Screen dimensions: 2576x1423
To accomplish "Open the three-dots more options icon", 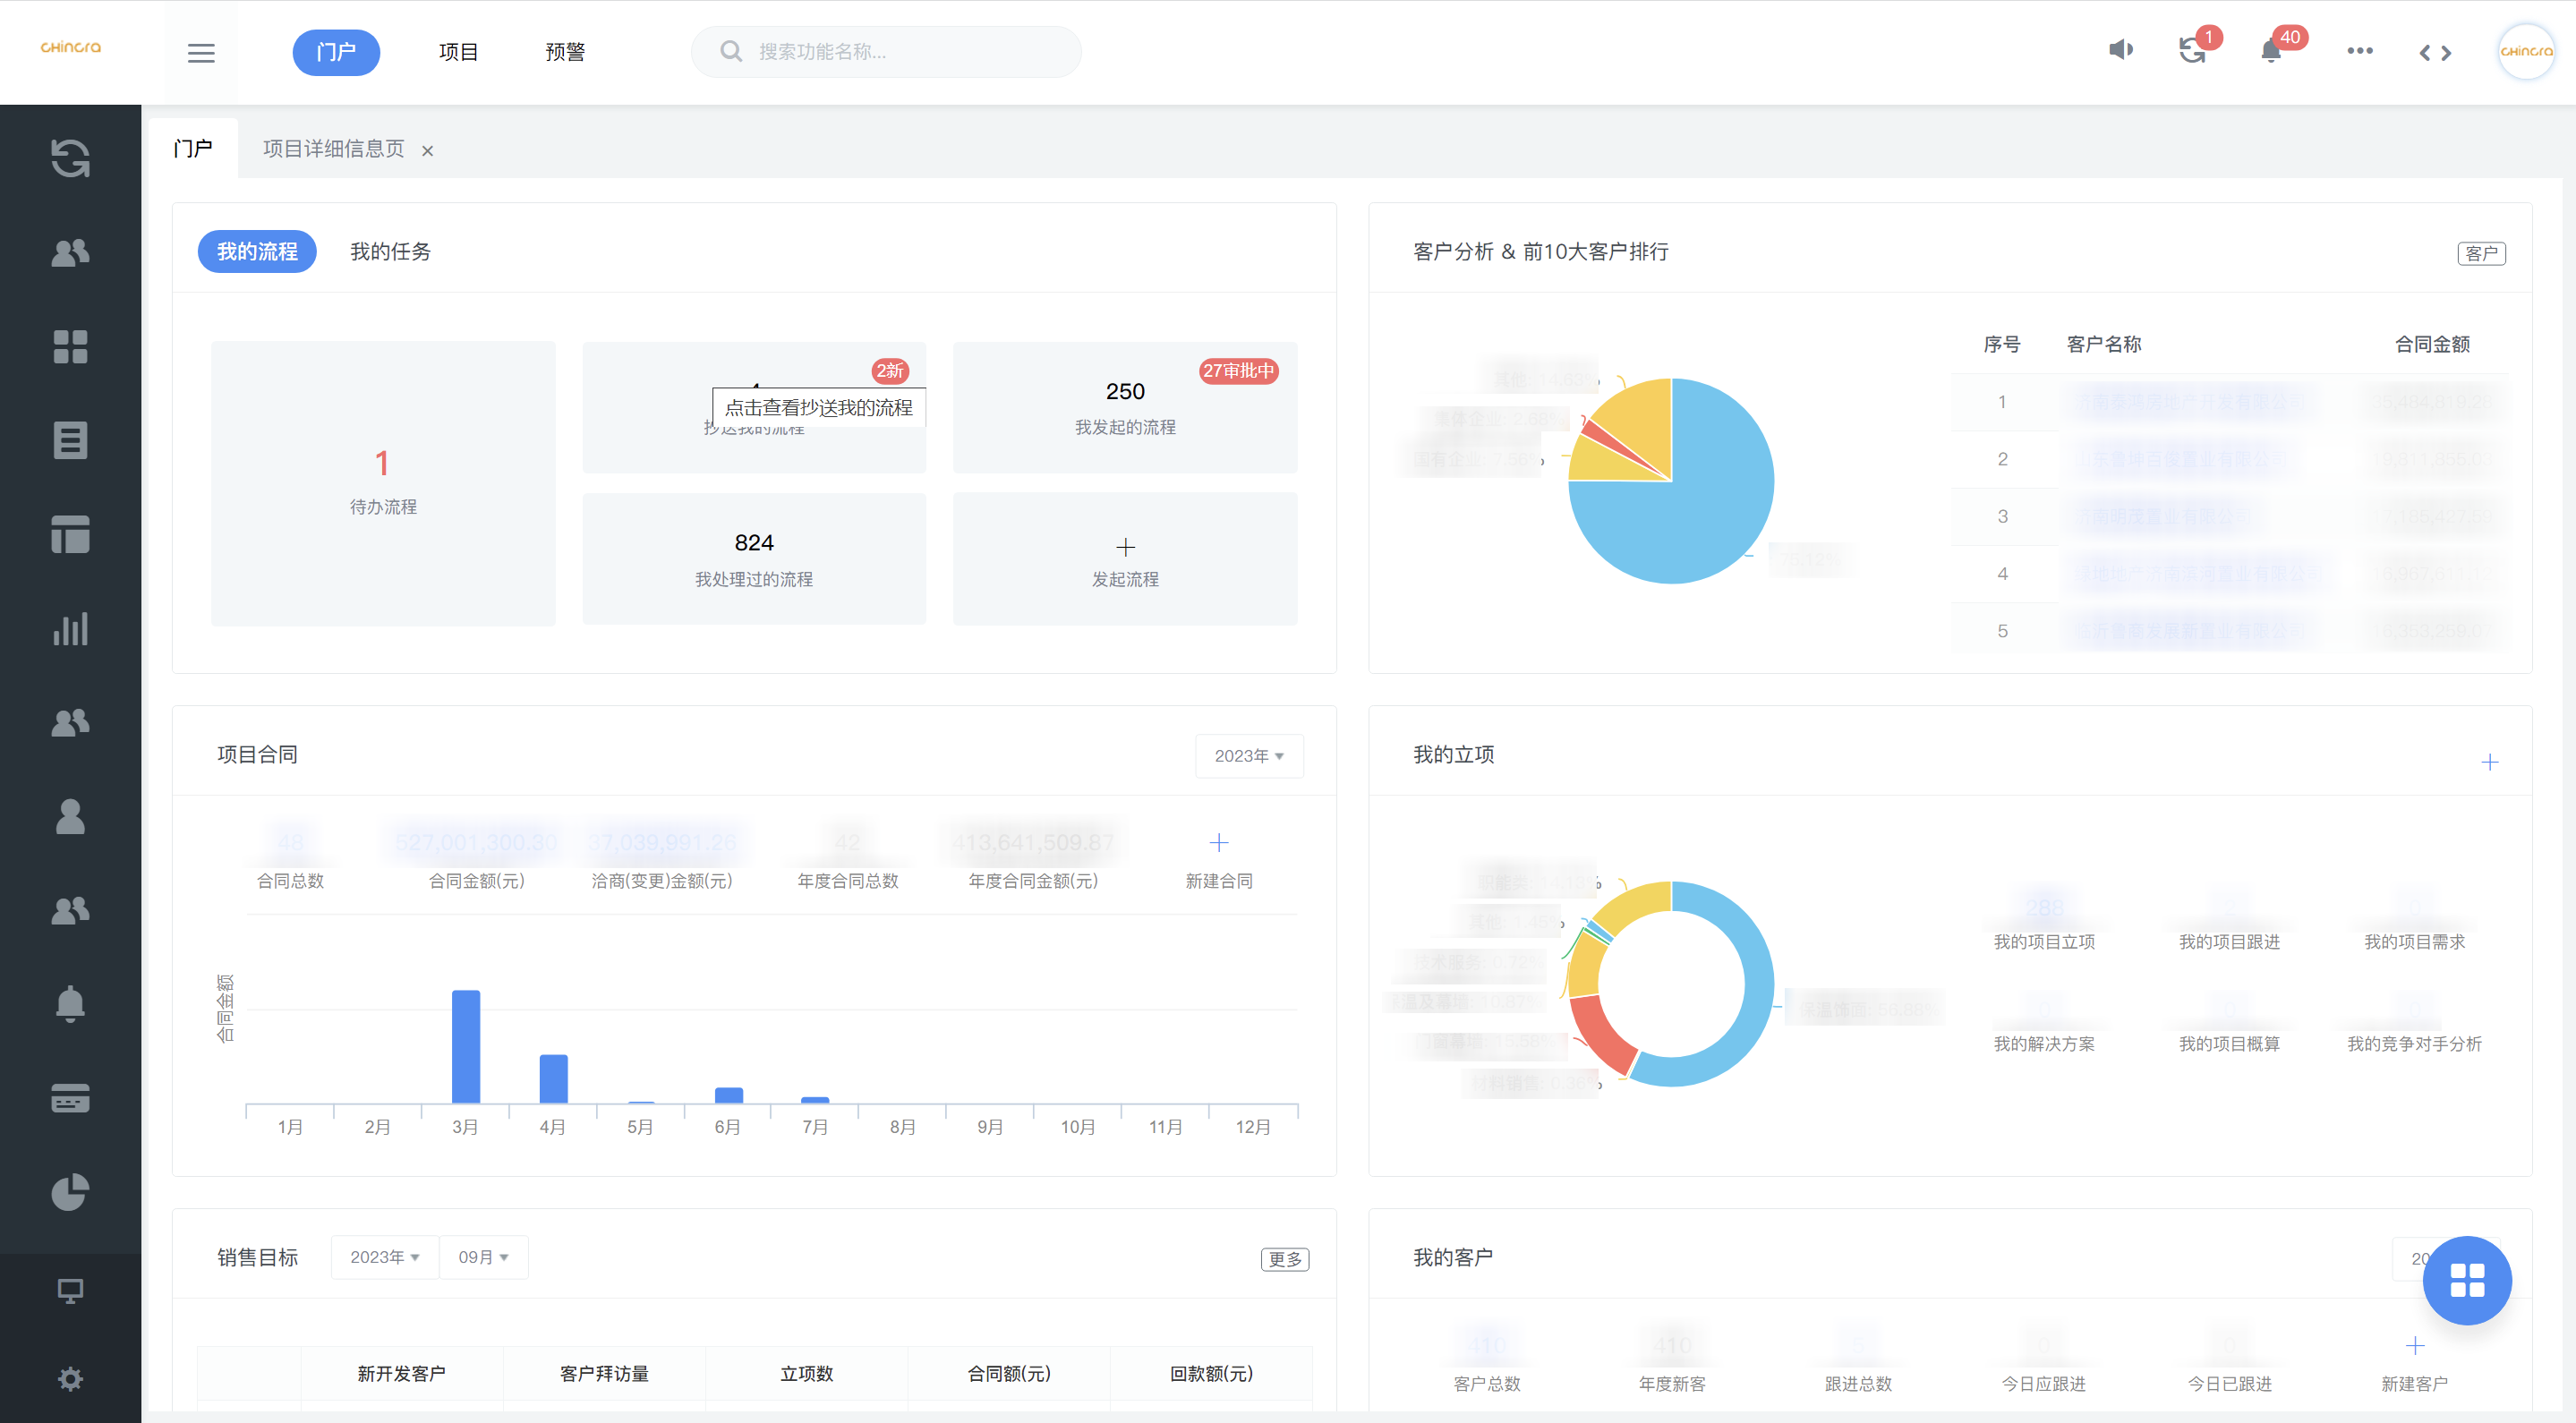I will tap(2359, 51).
